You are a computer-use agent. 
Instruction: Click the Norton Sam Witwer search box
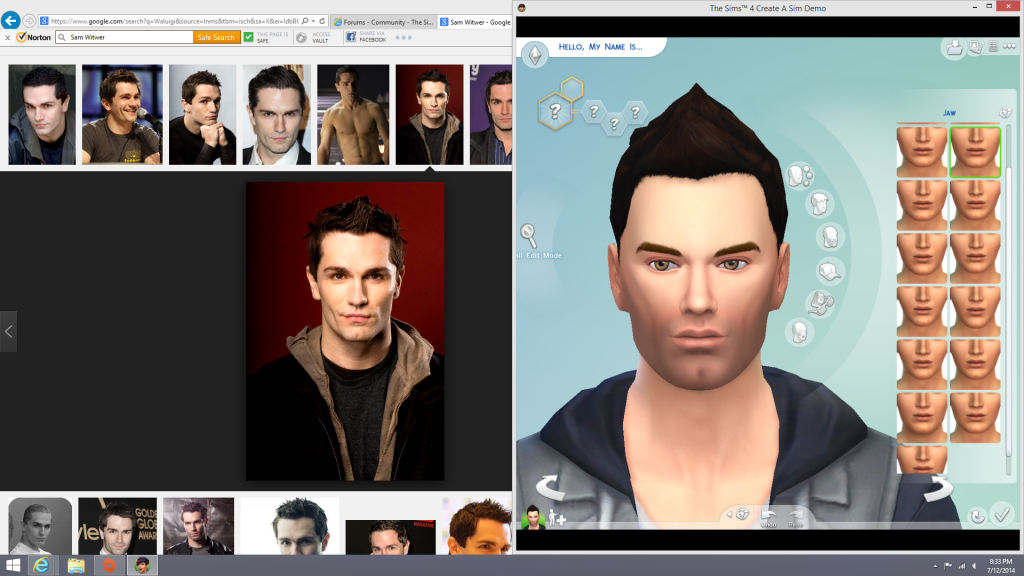(x=124, y=37)
